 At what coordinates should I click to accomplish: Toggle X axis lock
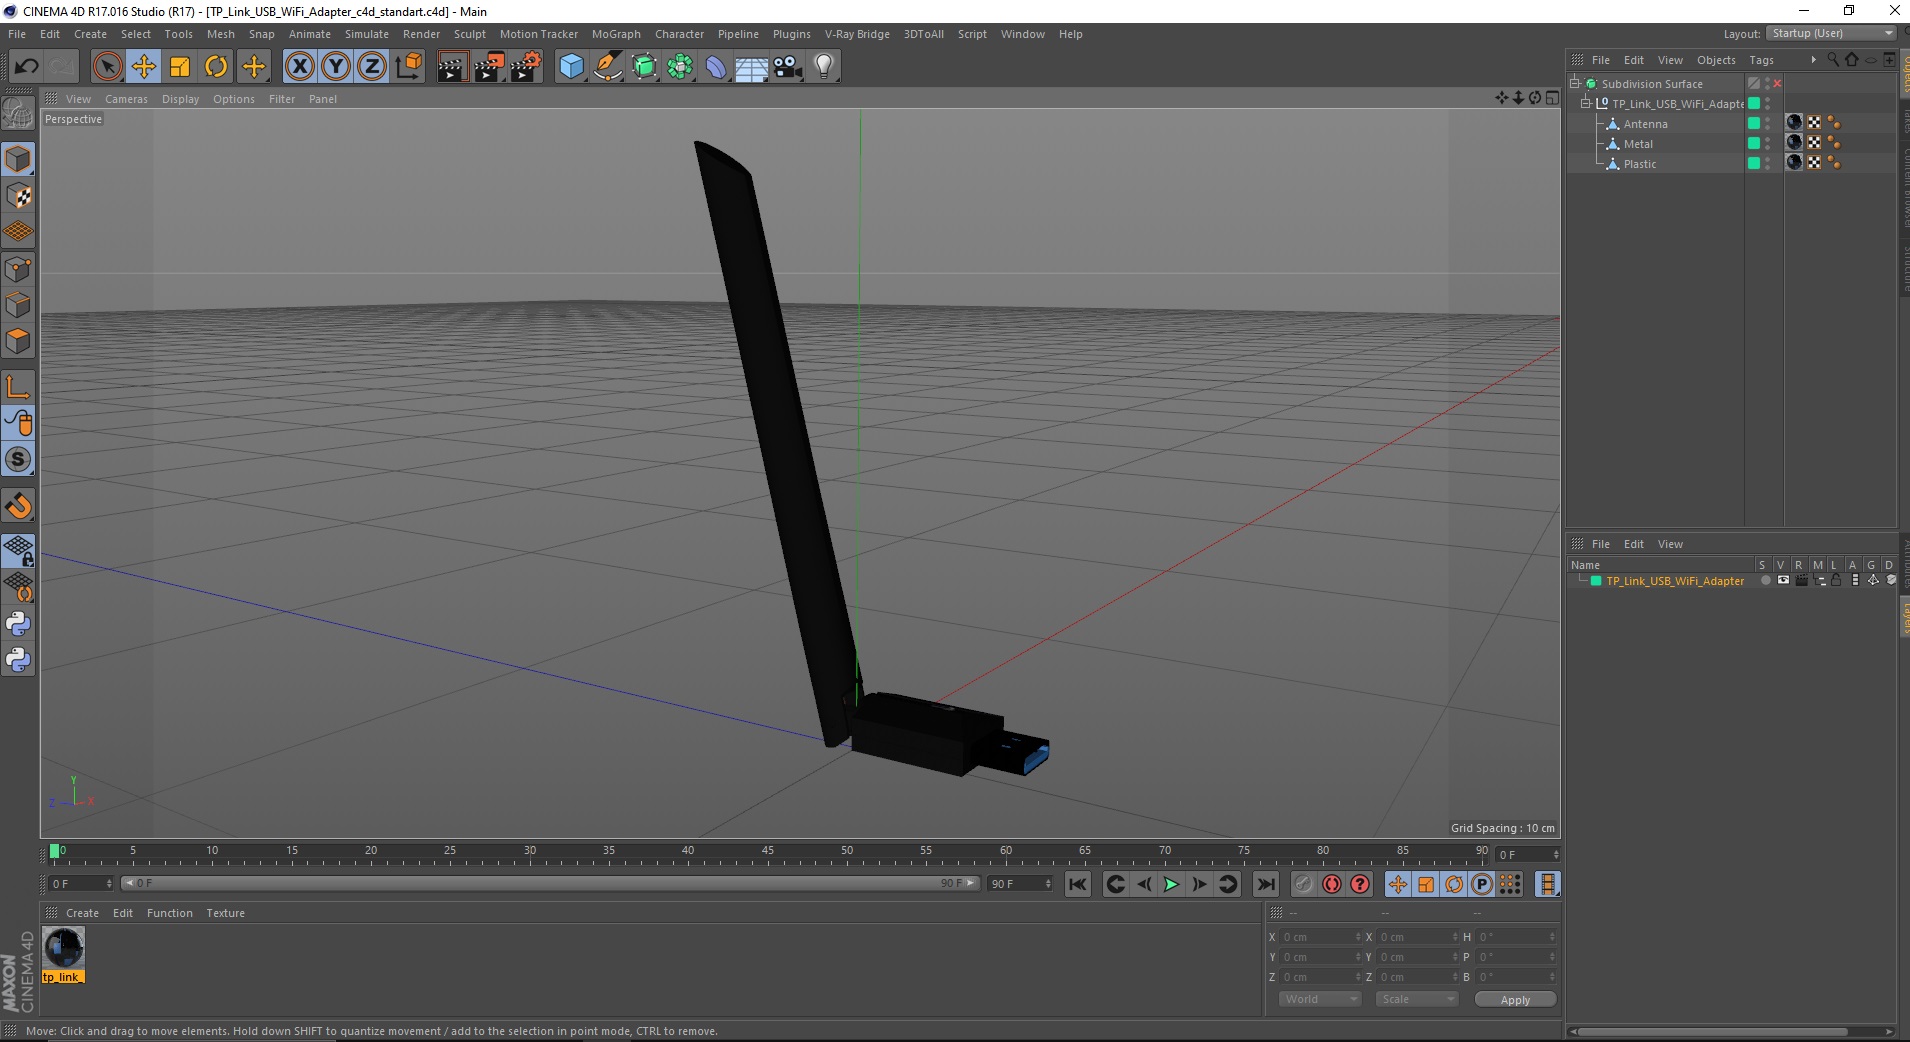coord(299,67)
